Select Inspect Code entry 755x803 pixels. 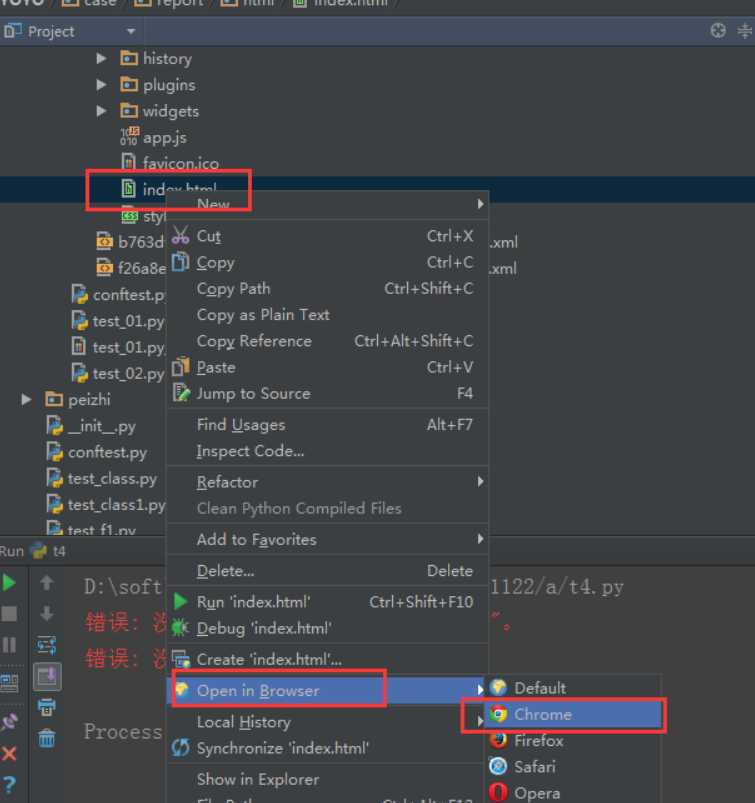coord(328,451)
